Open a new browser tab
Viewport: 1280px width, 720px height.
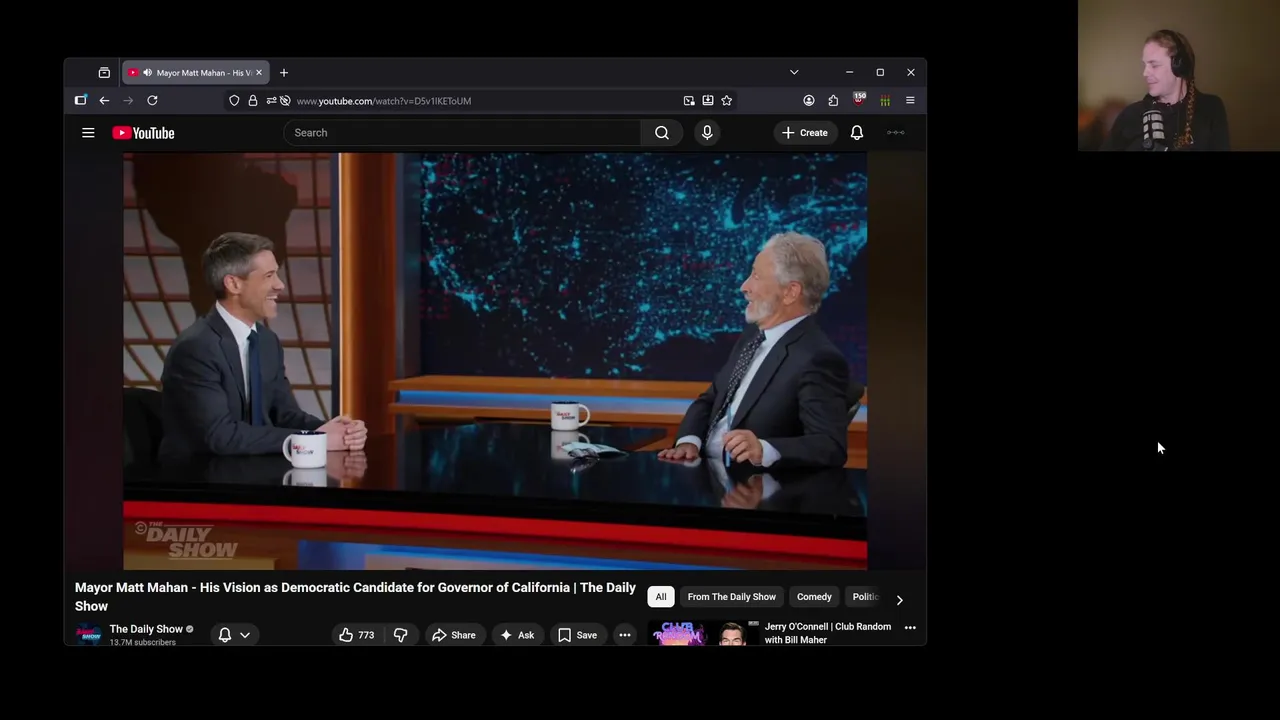pyautogui.click(x=284, y=73)
